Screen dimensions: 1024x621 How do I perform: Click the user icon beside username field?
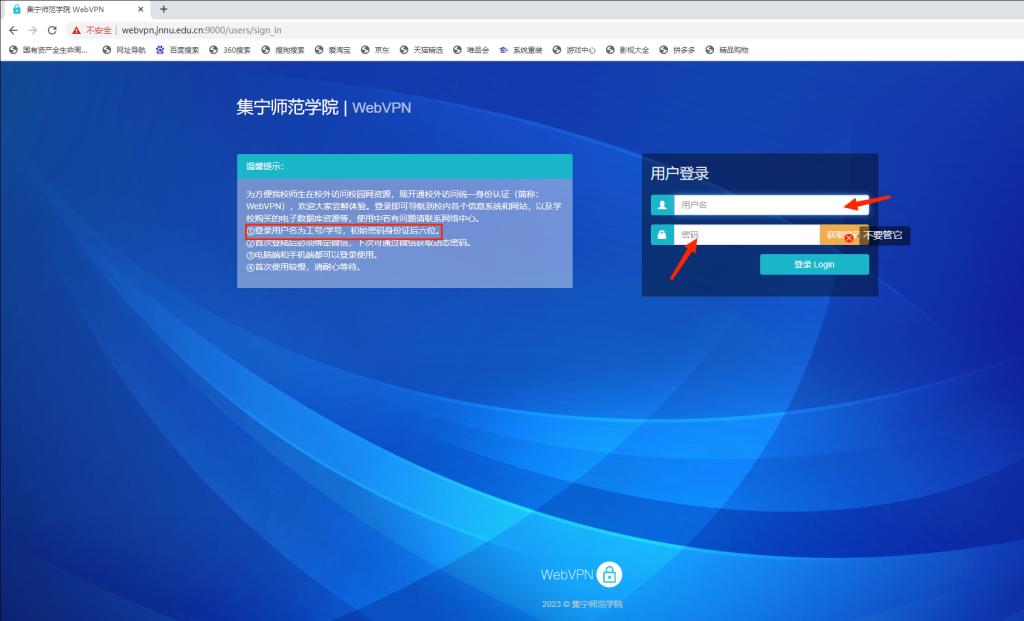coord(662,205)
